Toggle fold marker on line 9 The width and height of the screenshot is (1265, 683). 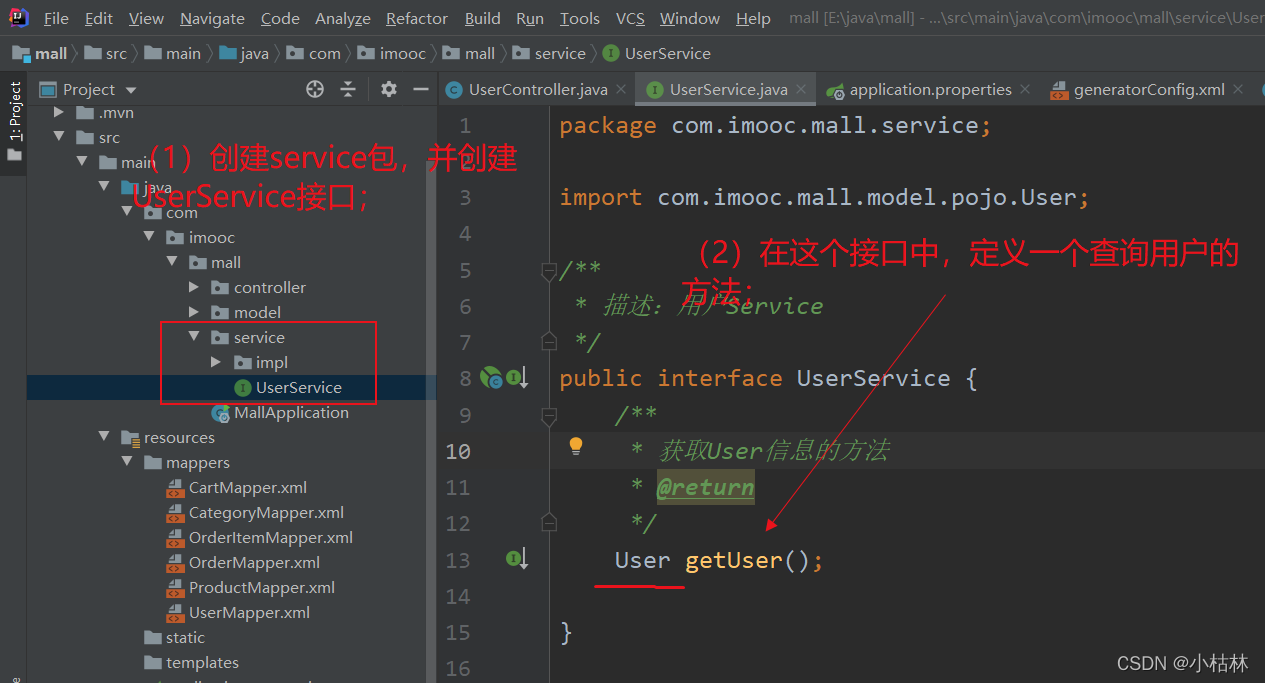click(548, 415)
